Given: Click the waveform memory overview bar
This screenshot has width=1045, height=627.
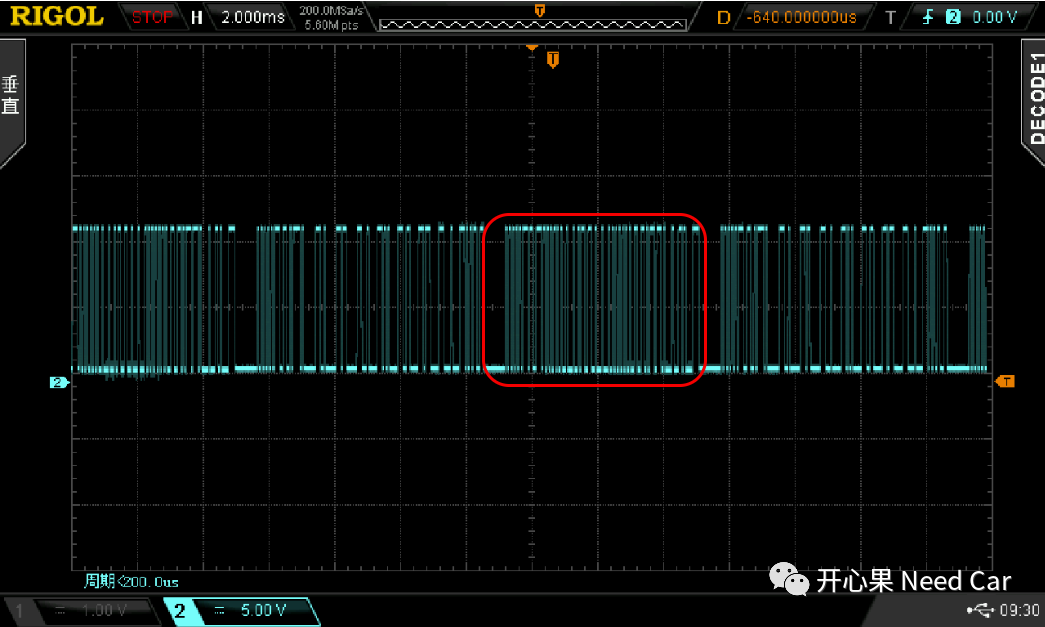Looking at the screenshot, I should coord(532,25).
